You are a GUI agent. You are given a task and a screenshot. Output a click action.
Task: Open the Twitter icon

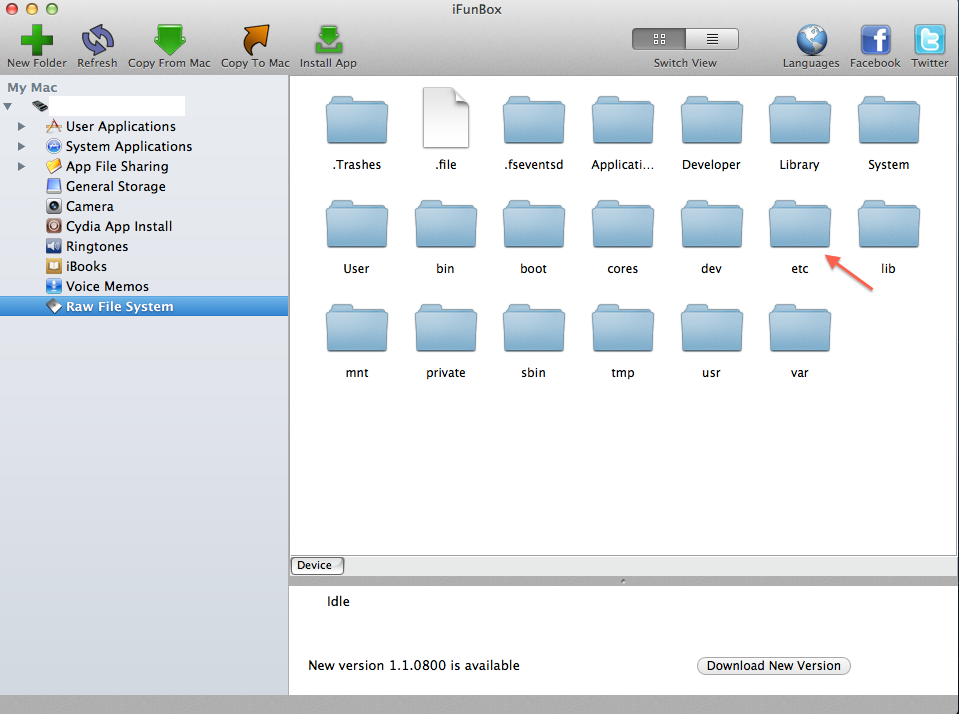pos(929,40)
